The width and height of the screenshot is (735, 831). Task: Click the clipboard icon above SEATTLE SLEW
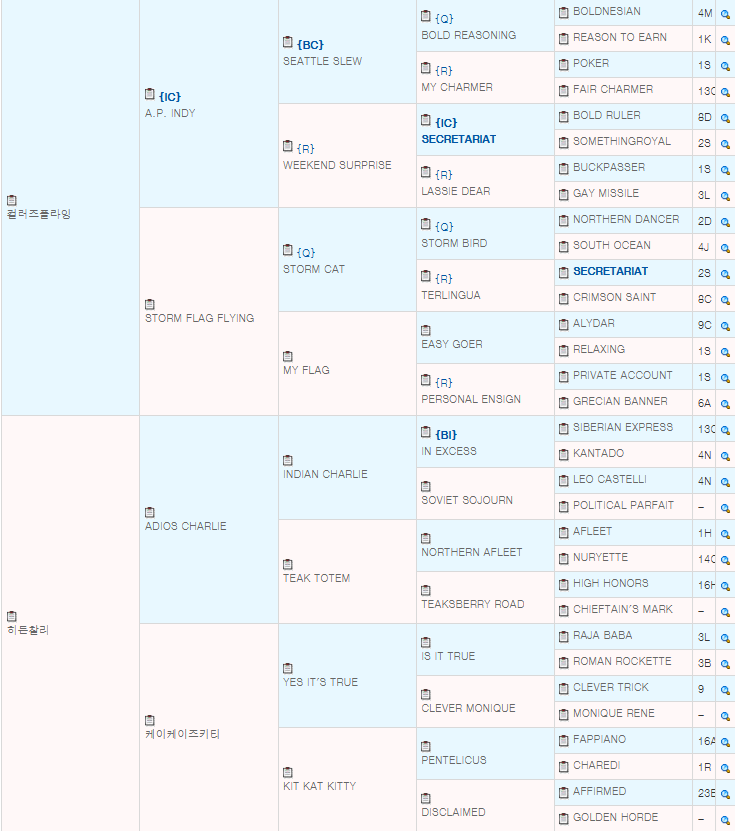point(288,42)
